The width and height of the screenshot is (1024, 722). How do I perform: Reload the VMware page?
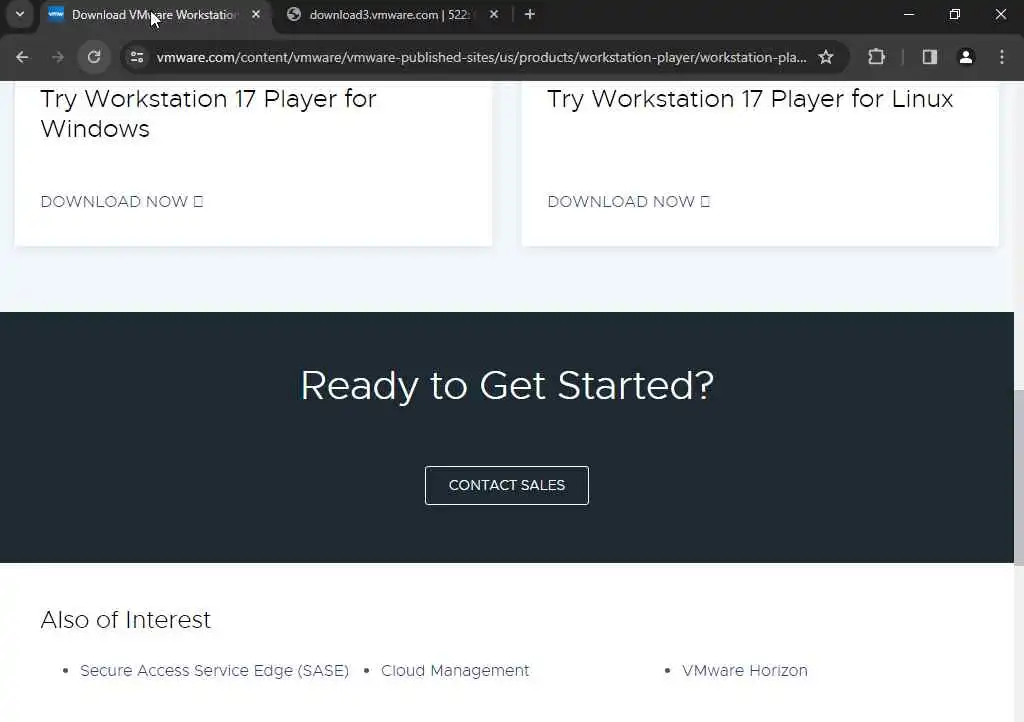[x=94, y=57]
